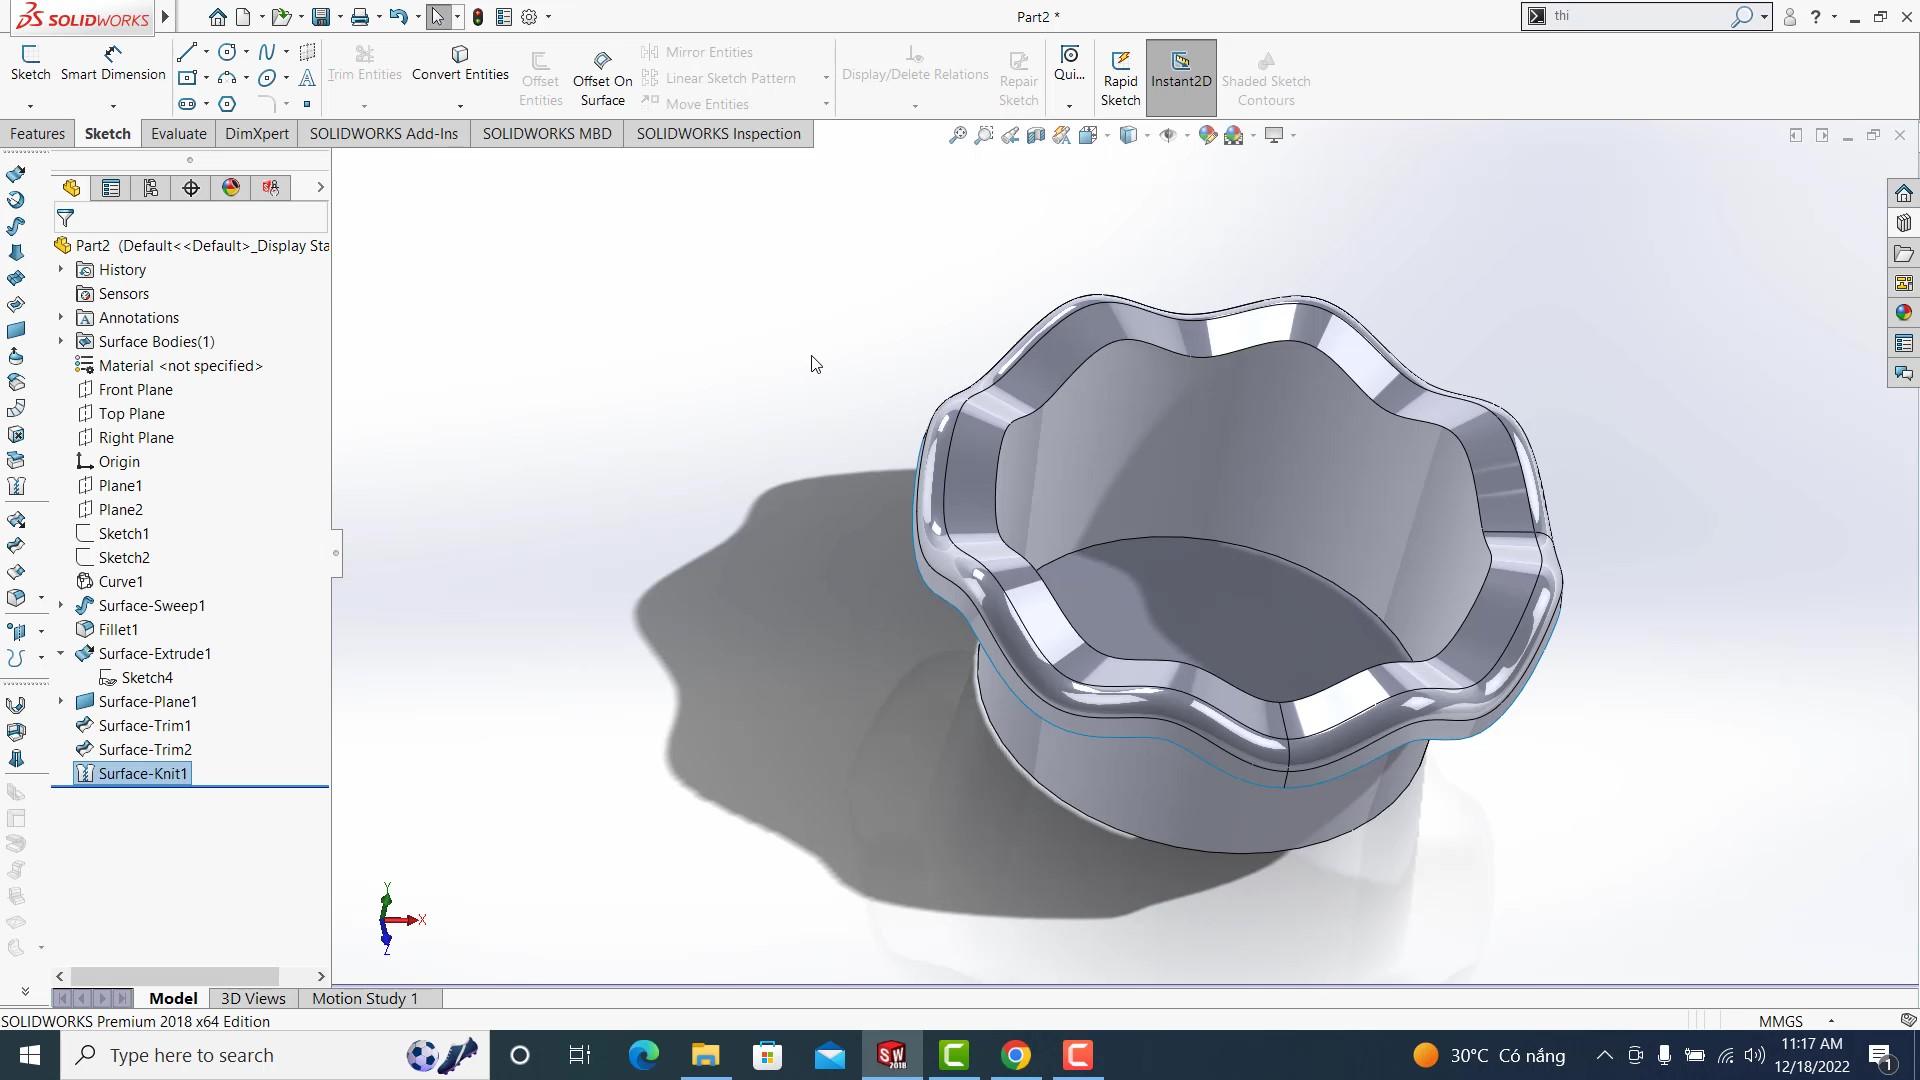
Task: Open the Section View tool
Action: pyautogui.click(x=1036, y=135)
